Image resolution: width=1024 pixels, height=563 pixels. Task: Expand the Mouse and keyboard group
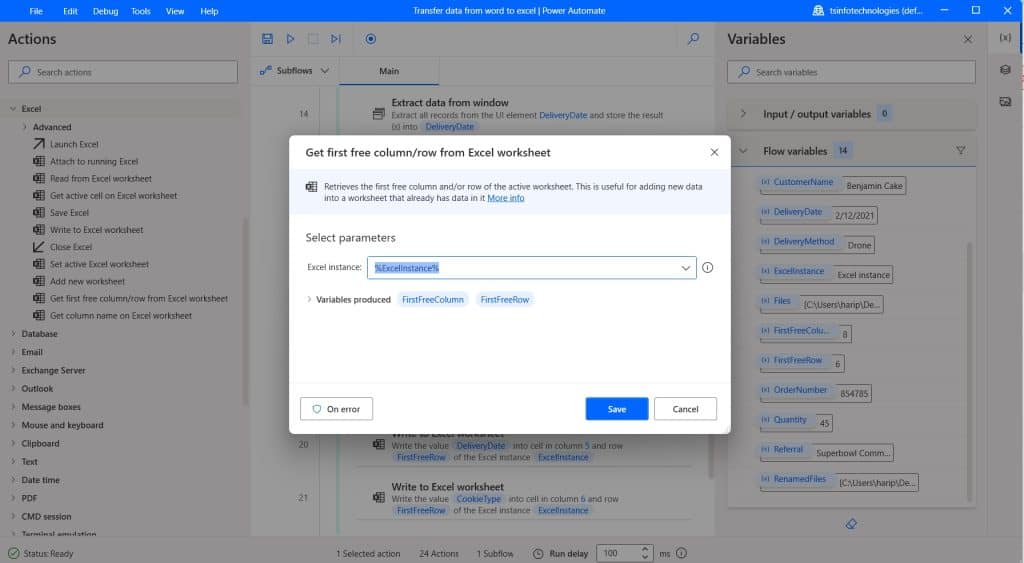(x=12, y=425)
